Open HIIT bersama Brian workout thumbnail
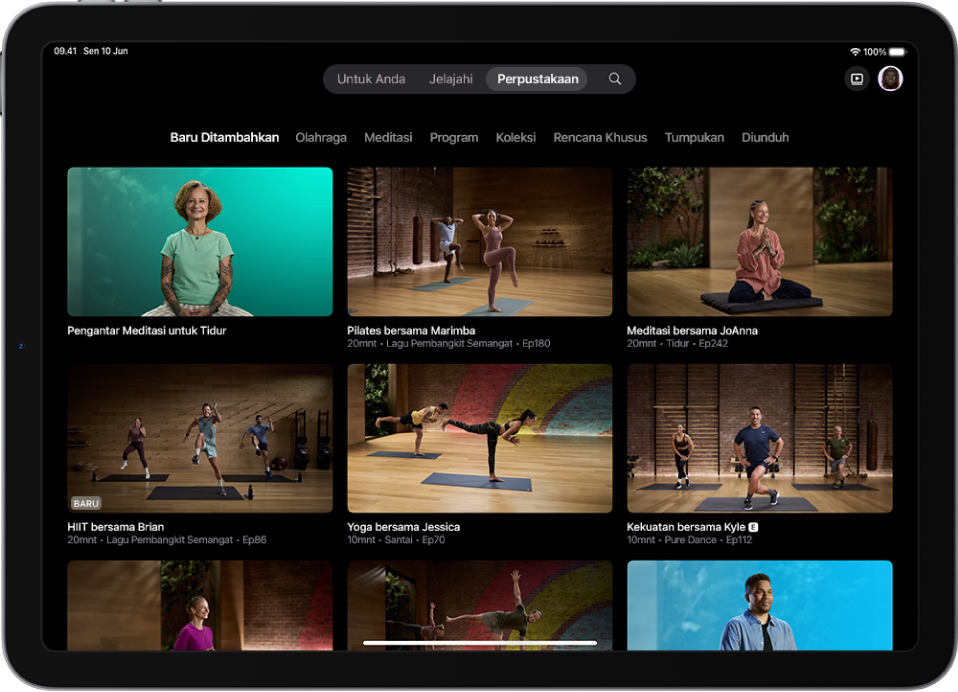This screenshot has height=692, width=958. coord(200,438)
